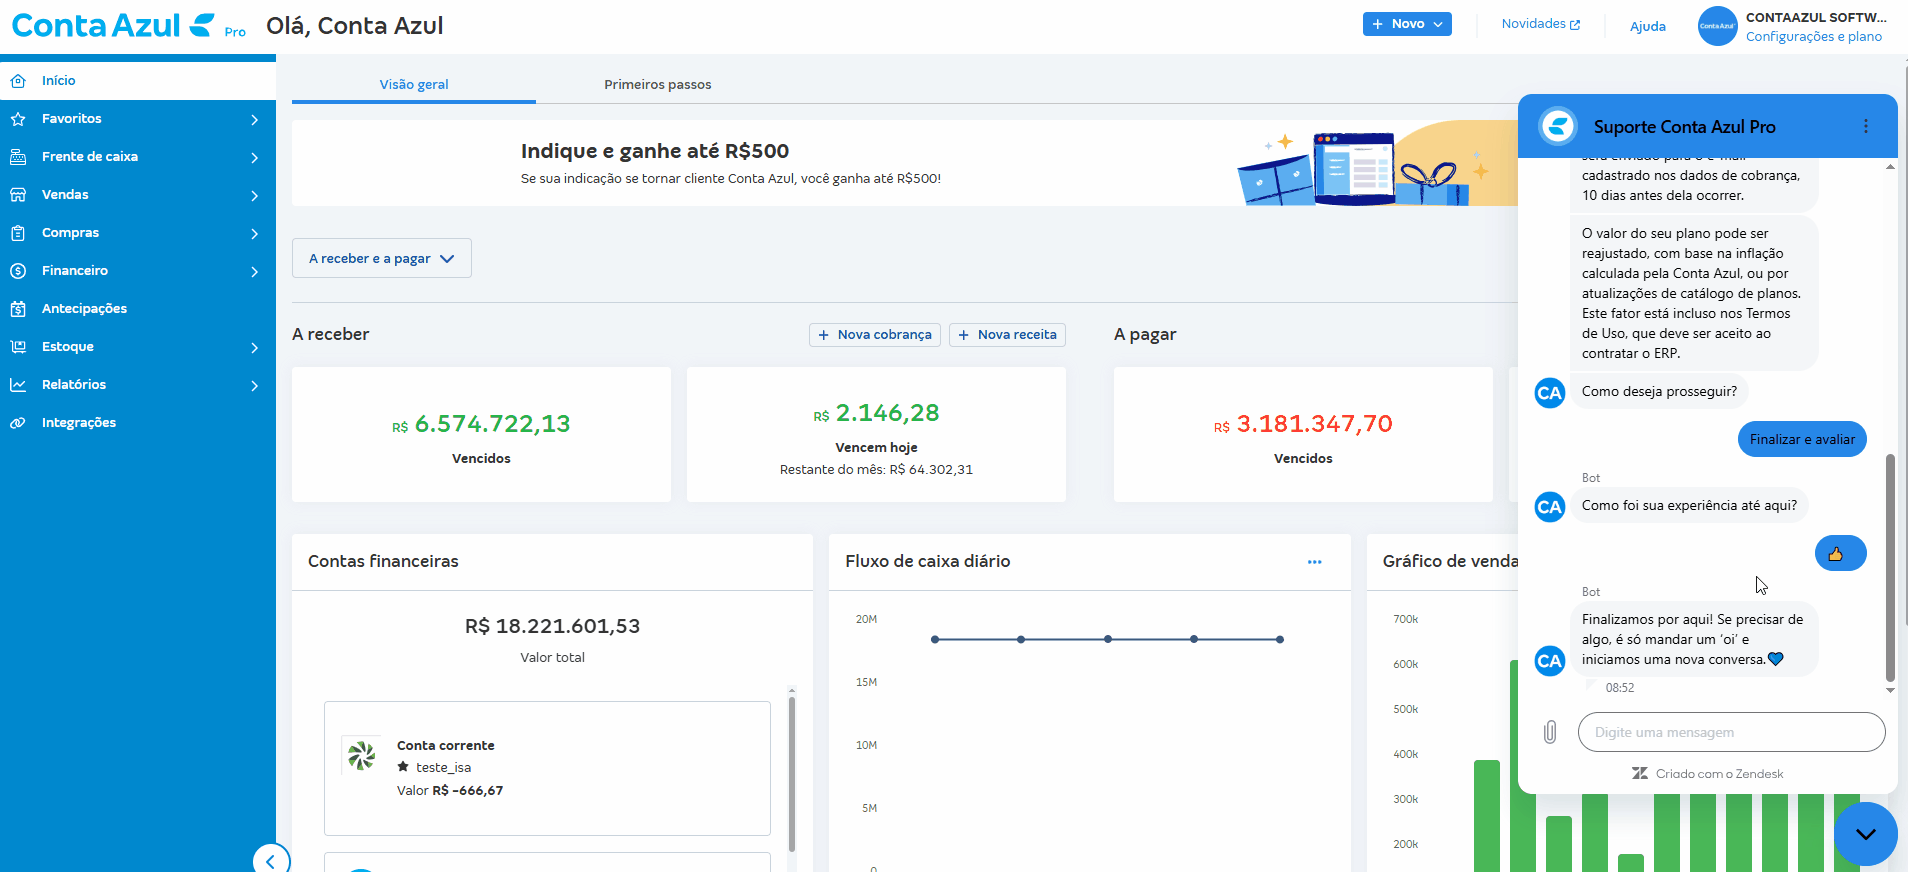Click the Contas financeiras list scrollbar
Viewport: 1908px width, 872px height.
coord(792,775)
